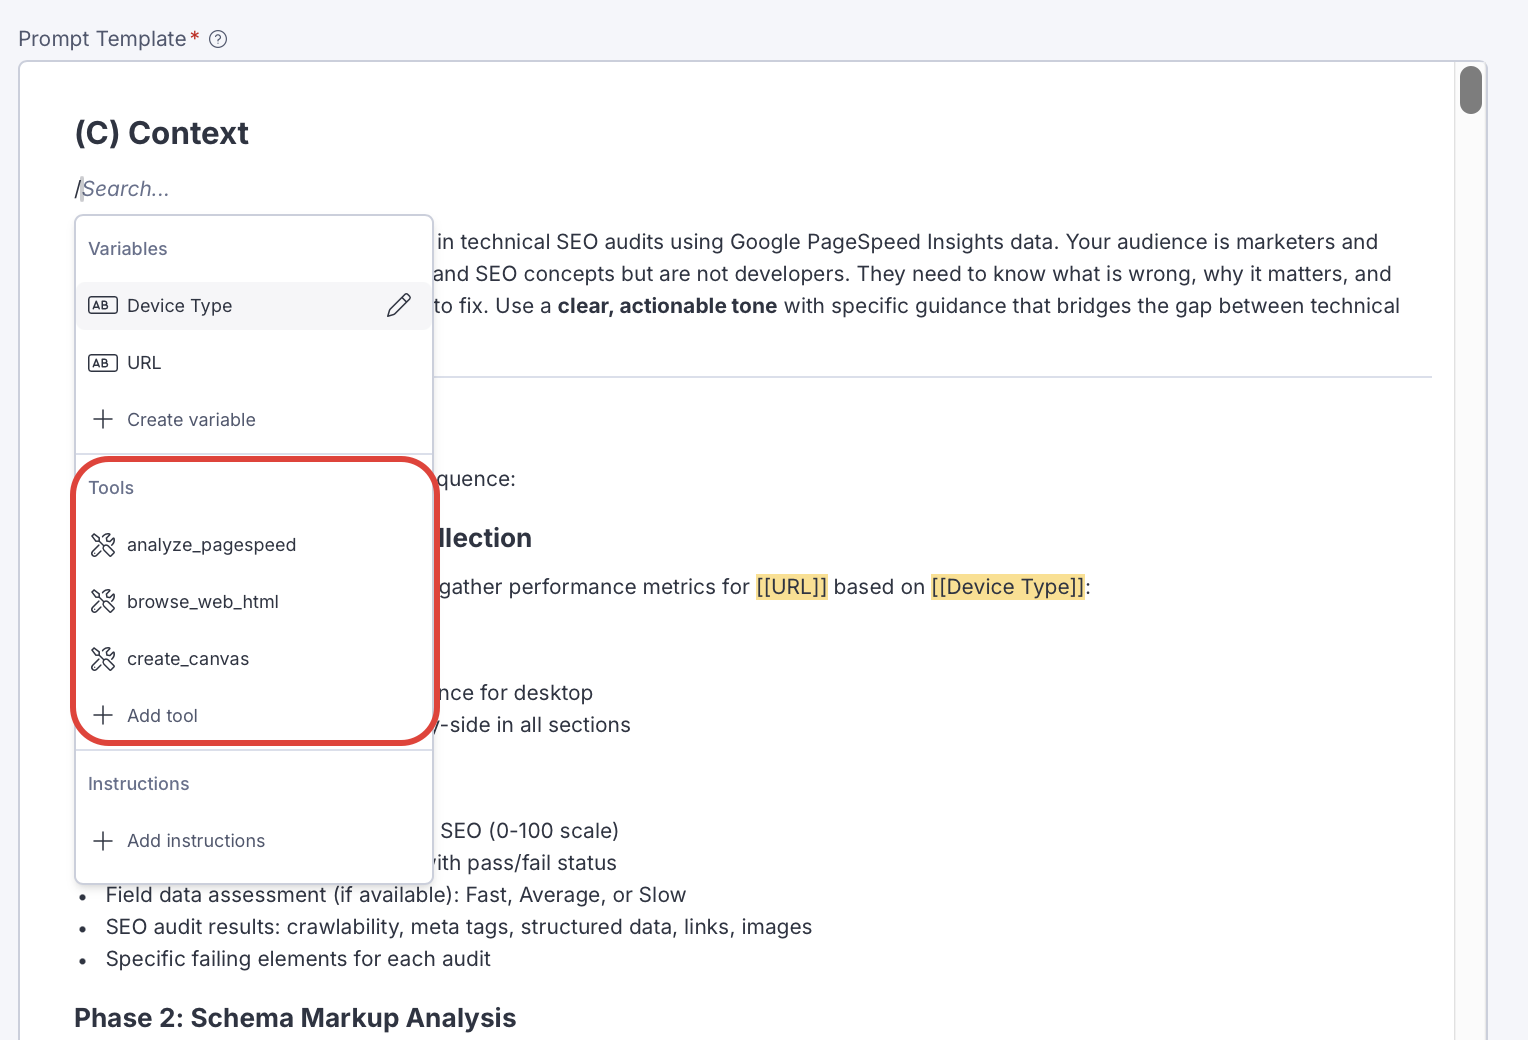1528x1040 pixels.
Task: Click the Variables section header
Action: point(128,249)
